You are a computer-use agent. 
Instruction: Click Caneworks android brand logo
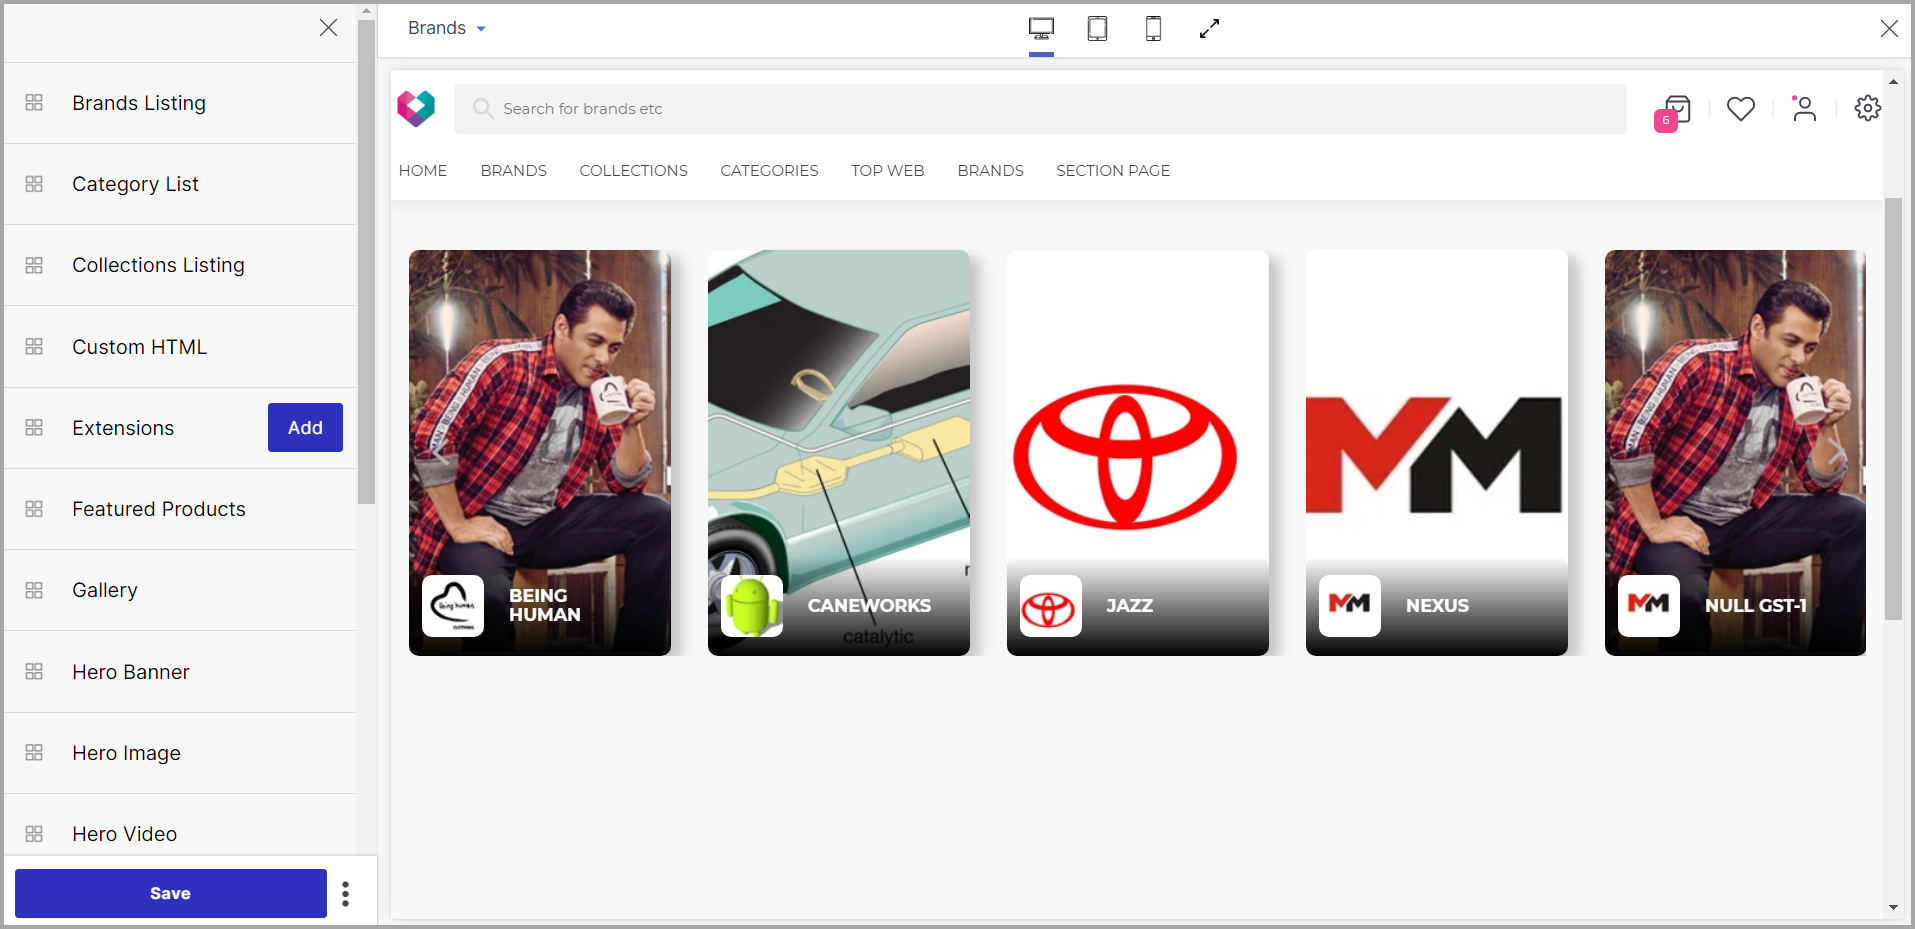pyautogui.click(x=752, y=606)
